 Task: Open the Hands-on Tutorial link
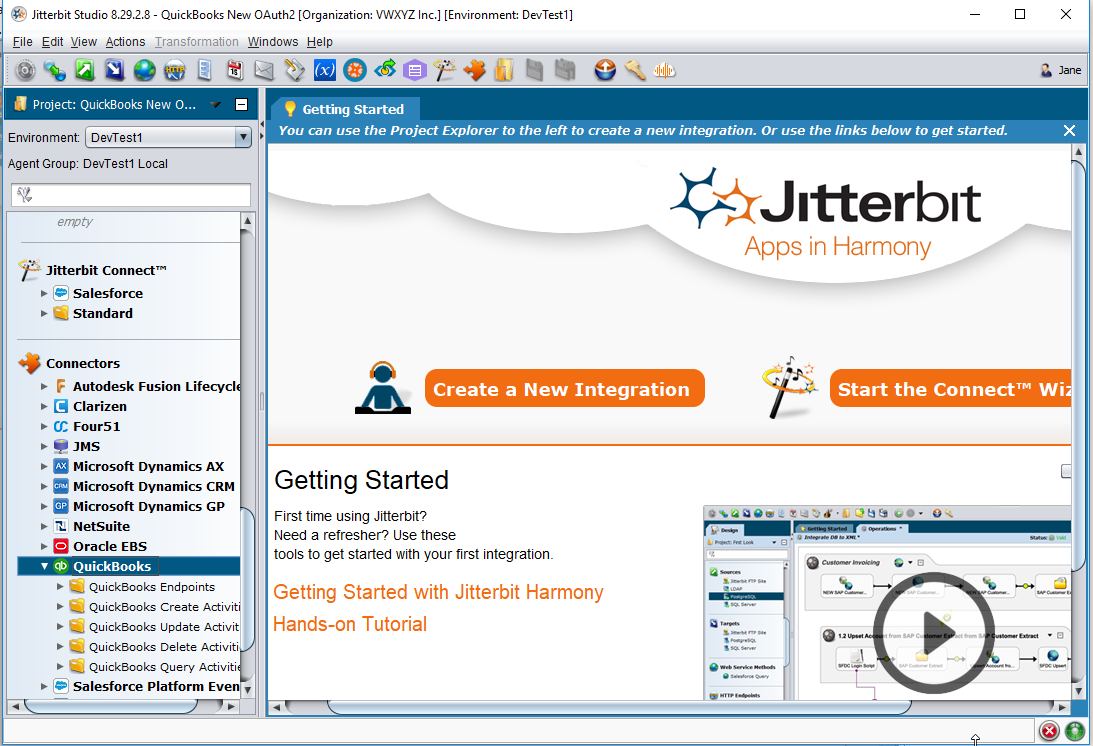(350, 624)
